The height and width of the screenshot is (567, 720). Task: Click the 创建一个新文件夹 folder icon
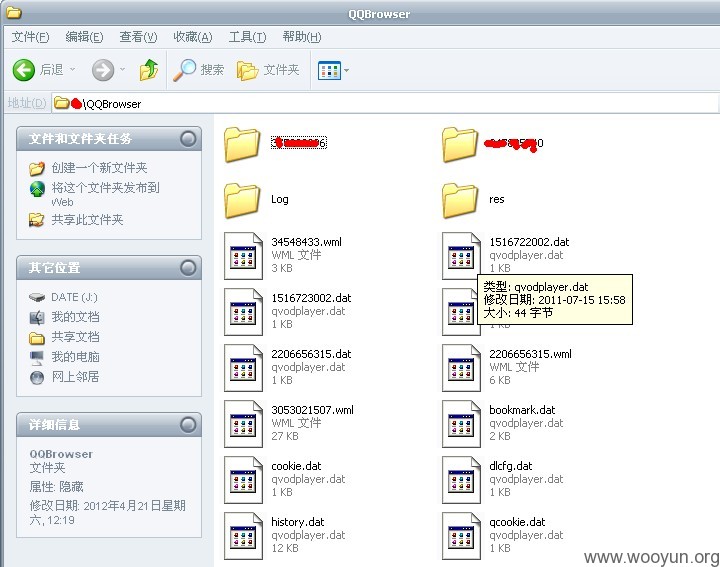[37, 168]
